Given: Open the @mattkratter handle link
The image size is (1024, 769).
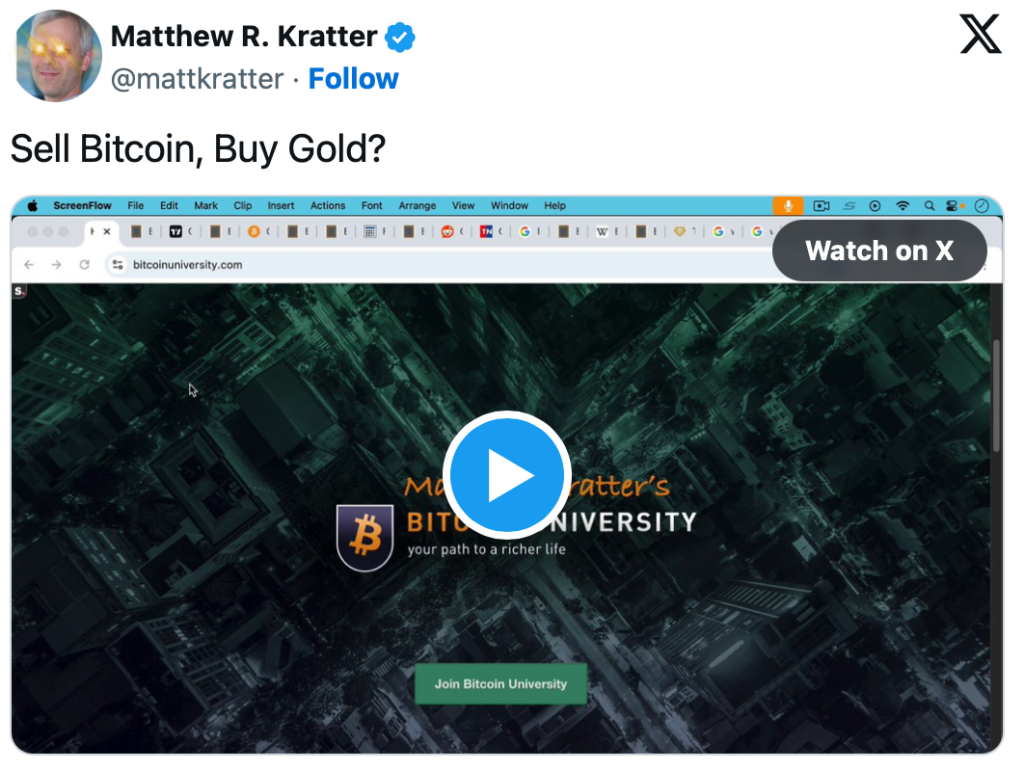Looking at the screenshot, I should (197, 79).
